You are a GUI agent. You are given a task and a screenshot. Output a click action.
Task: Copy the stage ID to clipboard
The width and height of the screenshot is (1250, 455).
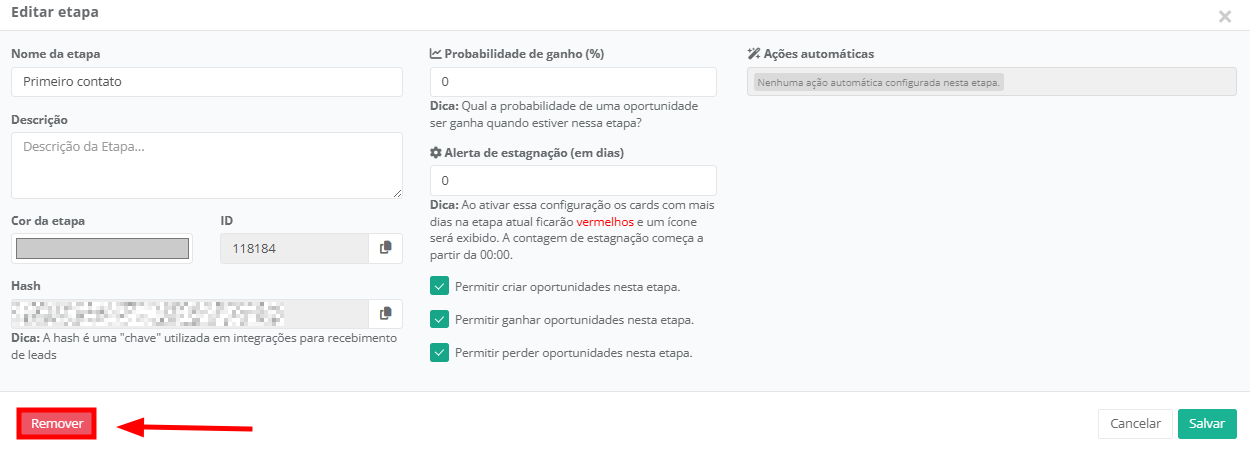(x=385, y=248)
